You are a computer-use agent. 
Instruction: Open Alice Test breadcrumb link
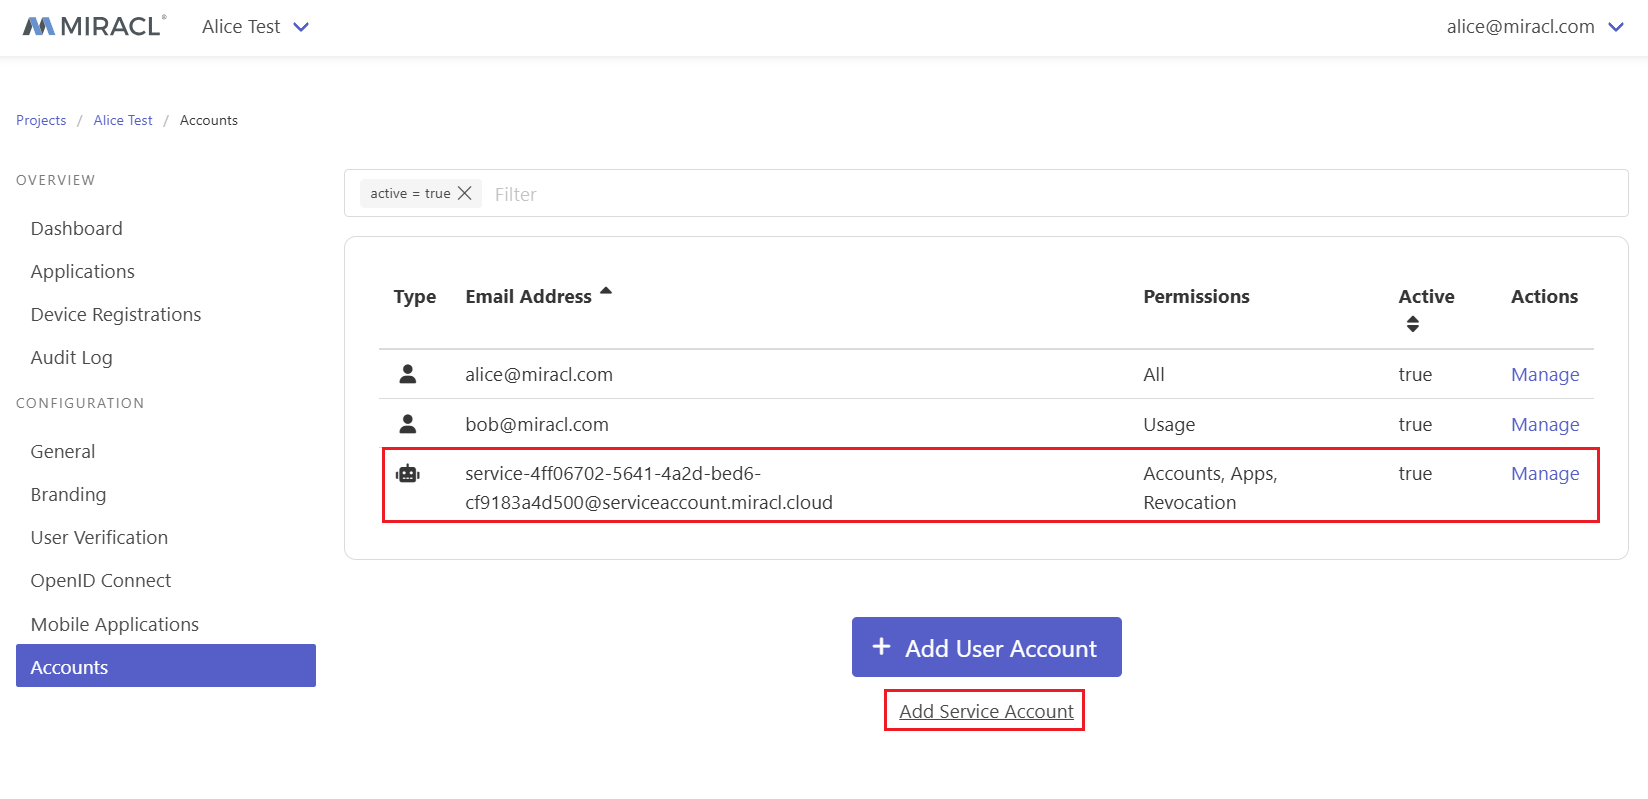point(123,120)
